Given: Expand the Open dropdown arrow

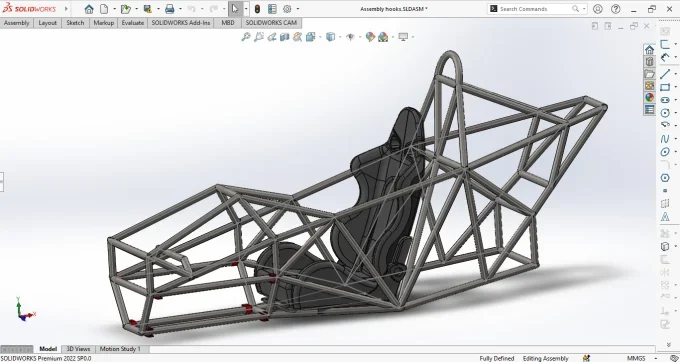Looking at the screenshot, I should point(137,9).
